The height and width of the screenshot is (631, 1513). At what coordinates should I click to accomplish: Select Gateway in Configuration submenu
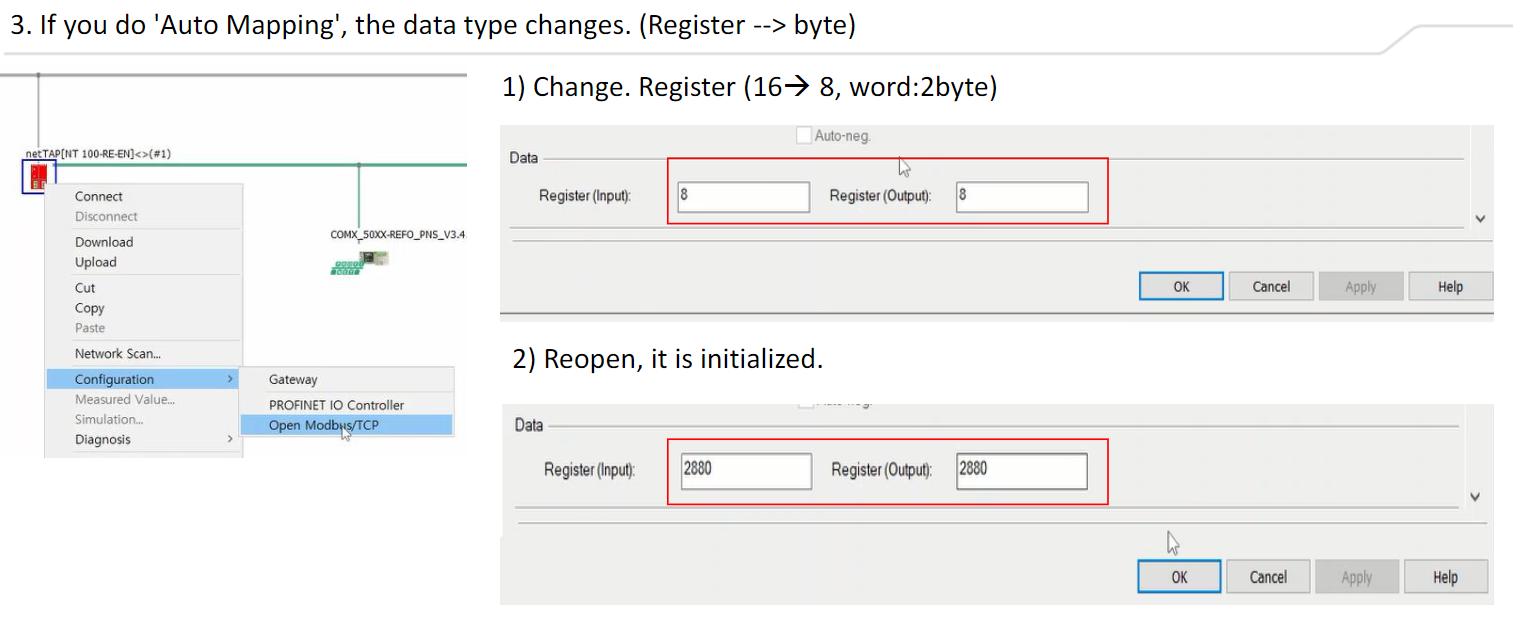pos(293,380)
